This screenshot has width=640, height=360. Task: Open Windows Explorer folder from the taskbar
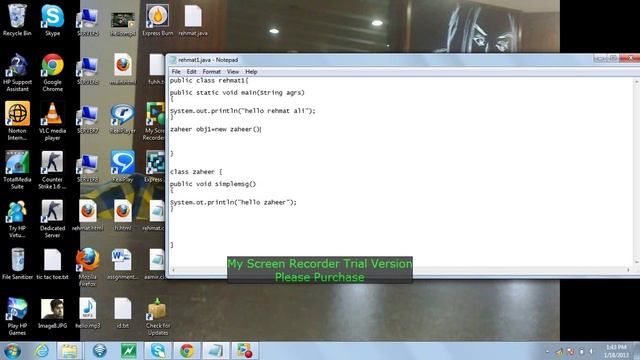pos(69,351)
